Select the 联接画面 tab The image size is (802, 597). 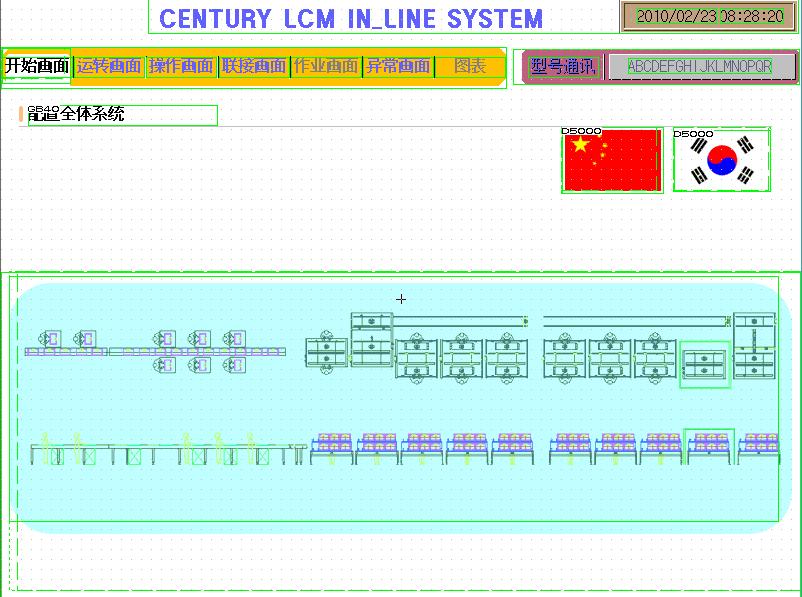(x=254, y=67)
